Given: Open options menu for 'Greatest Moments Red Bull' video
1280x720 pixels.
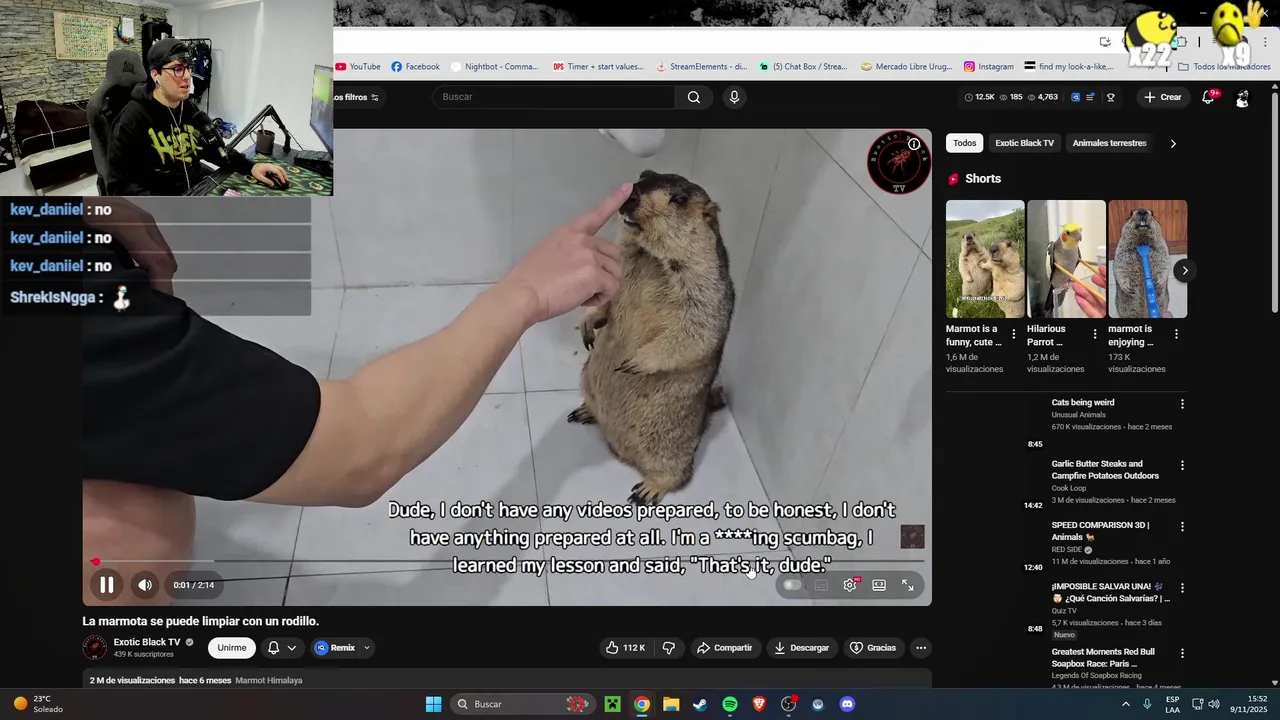Looking at the screenshot, I should [x=1182, y=653].
